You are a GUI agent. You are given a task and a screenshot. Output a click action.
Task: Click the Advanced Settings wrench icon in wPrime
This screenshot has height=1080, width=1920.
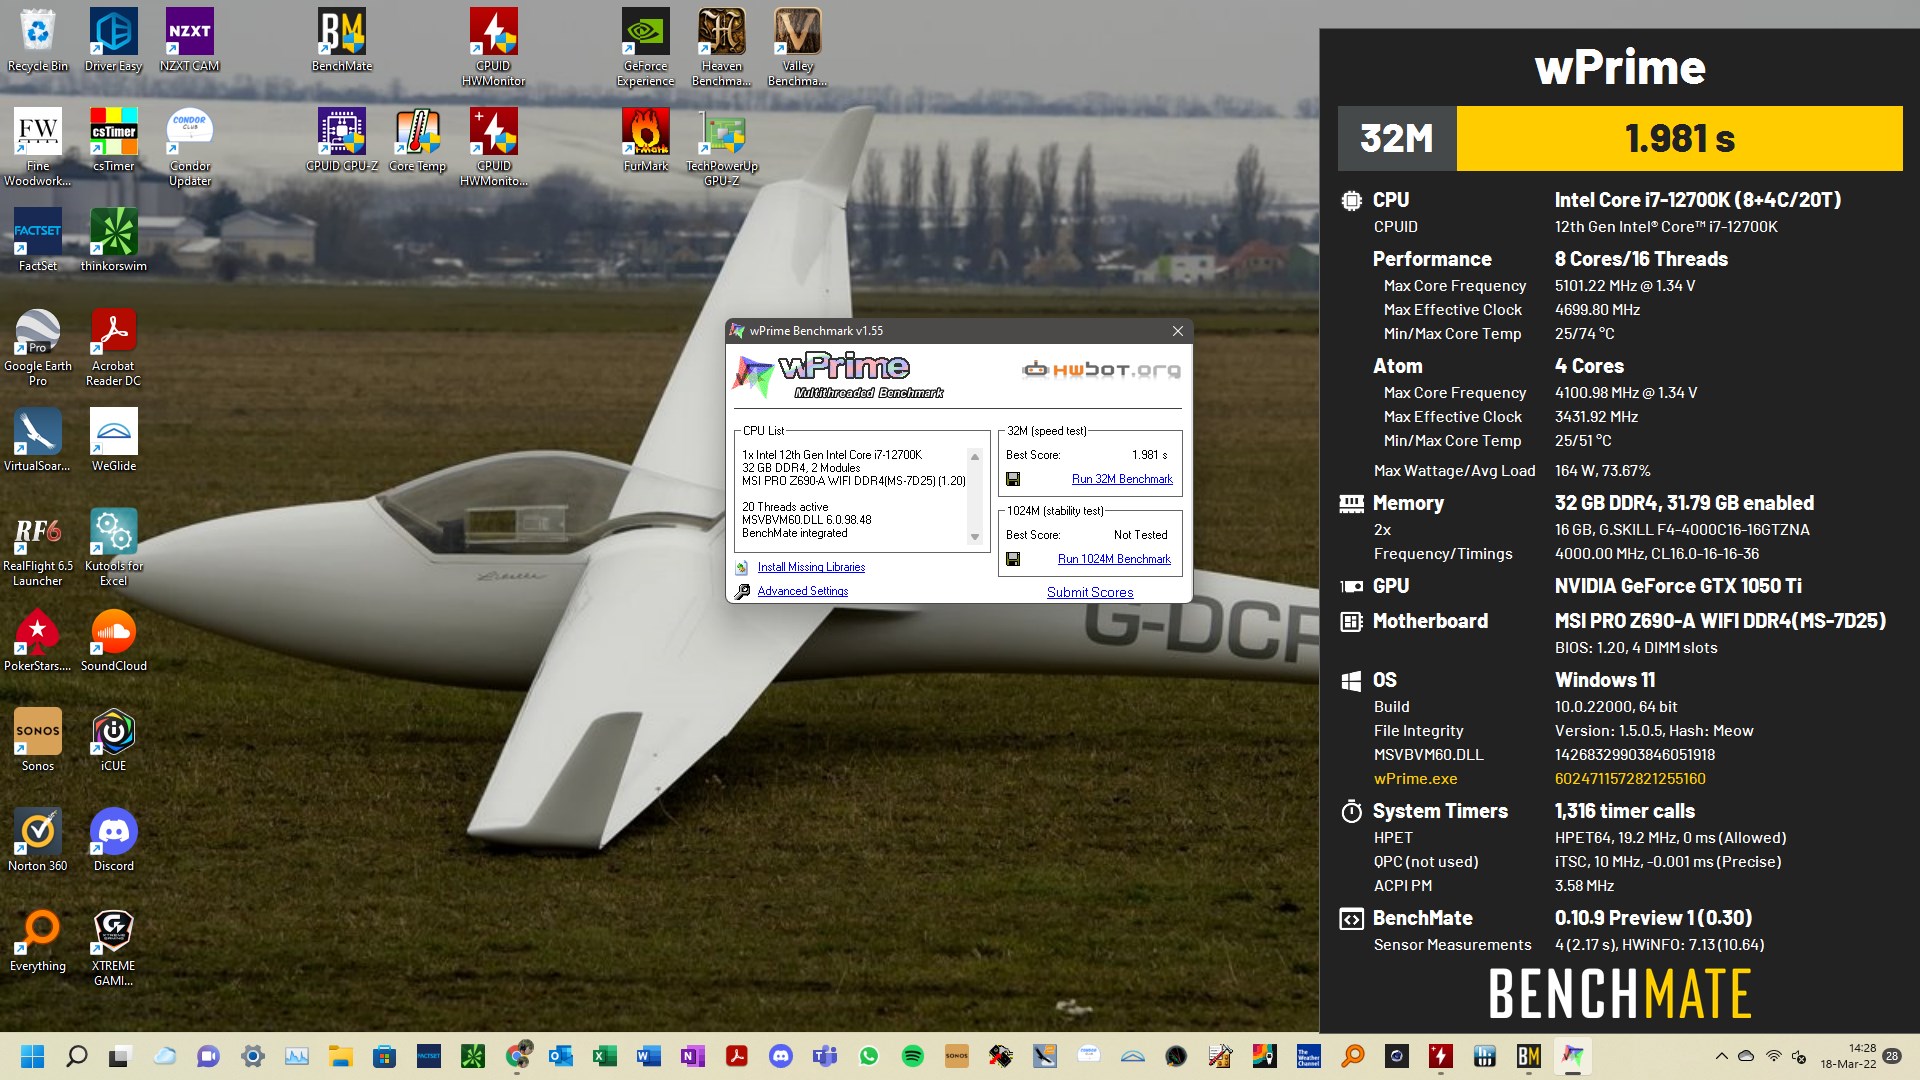(742, 591)
